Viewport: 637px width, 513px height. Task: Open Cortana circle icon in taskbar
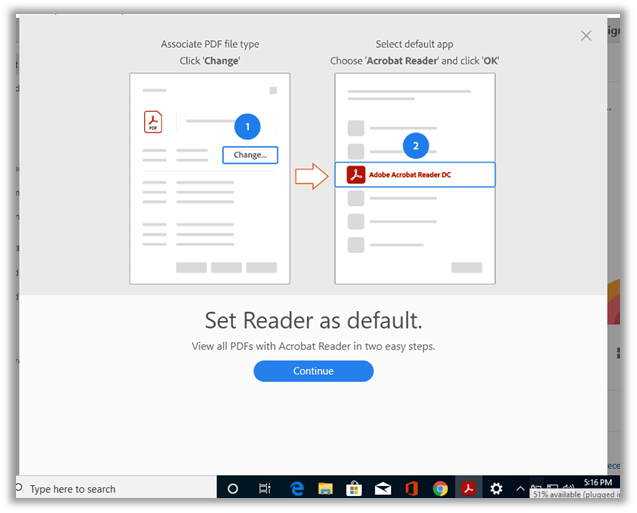pos(233,488)
